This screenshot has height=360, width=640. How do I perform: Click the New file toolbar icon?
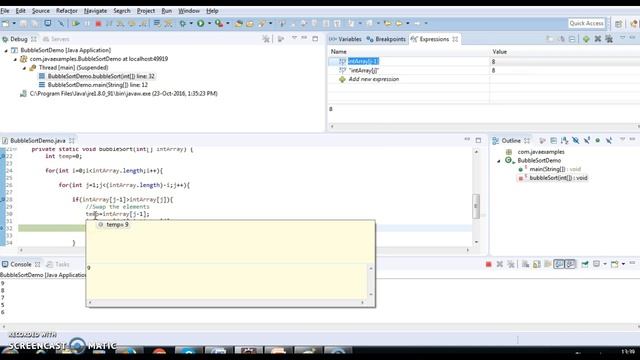pos(6,24)
